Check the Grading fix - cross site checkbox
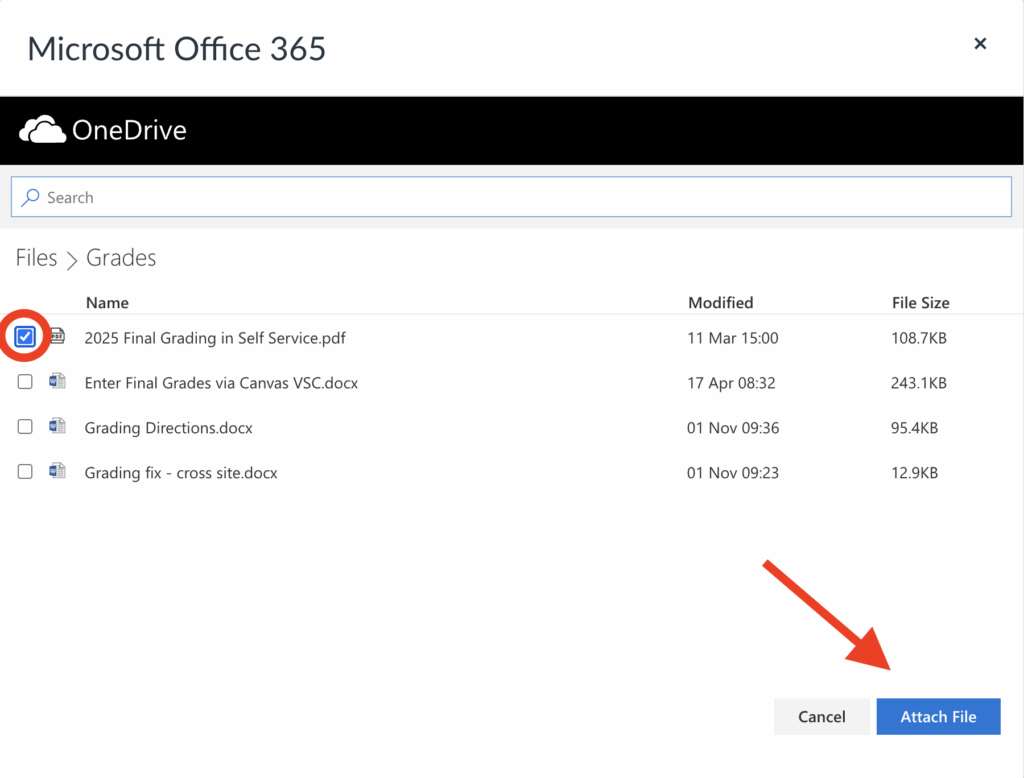 (24, 472)
